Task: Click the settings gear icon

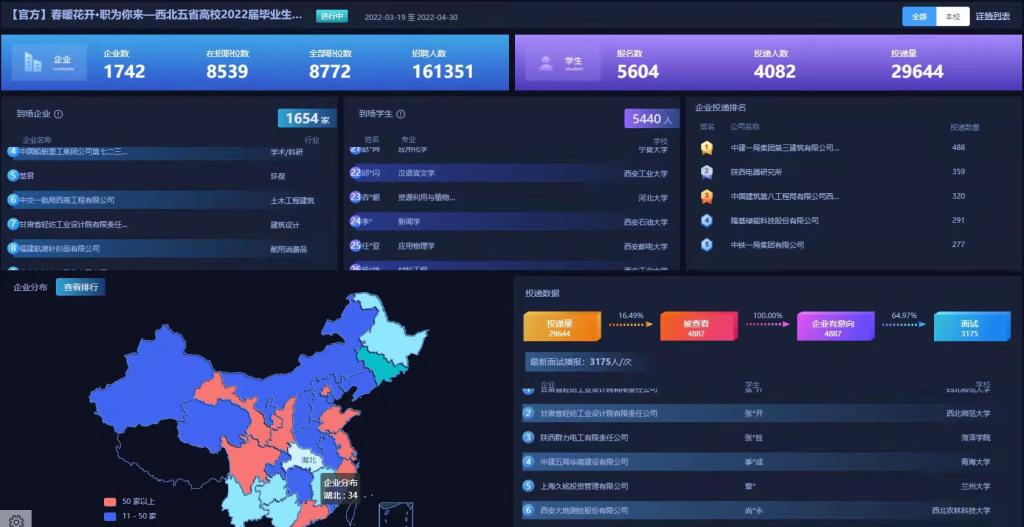Action: tap(16, 520)
